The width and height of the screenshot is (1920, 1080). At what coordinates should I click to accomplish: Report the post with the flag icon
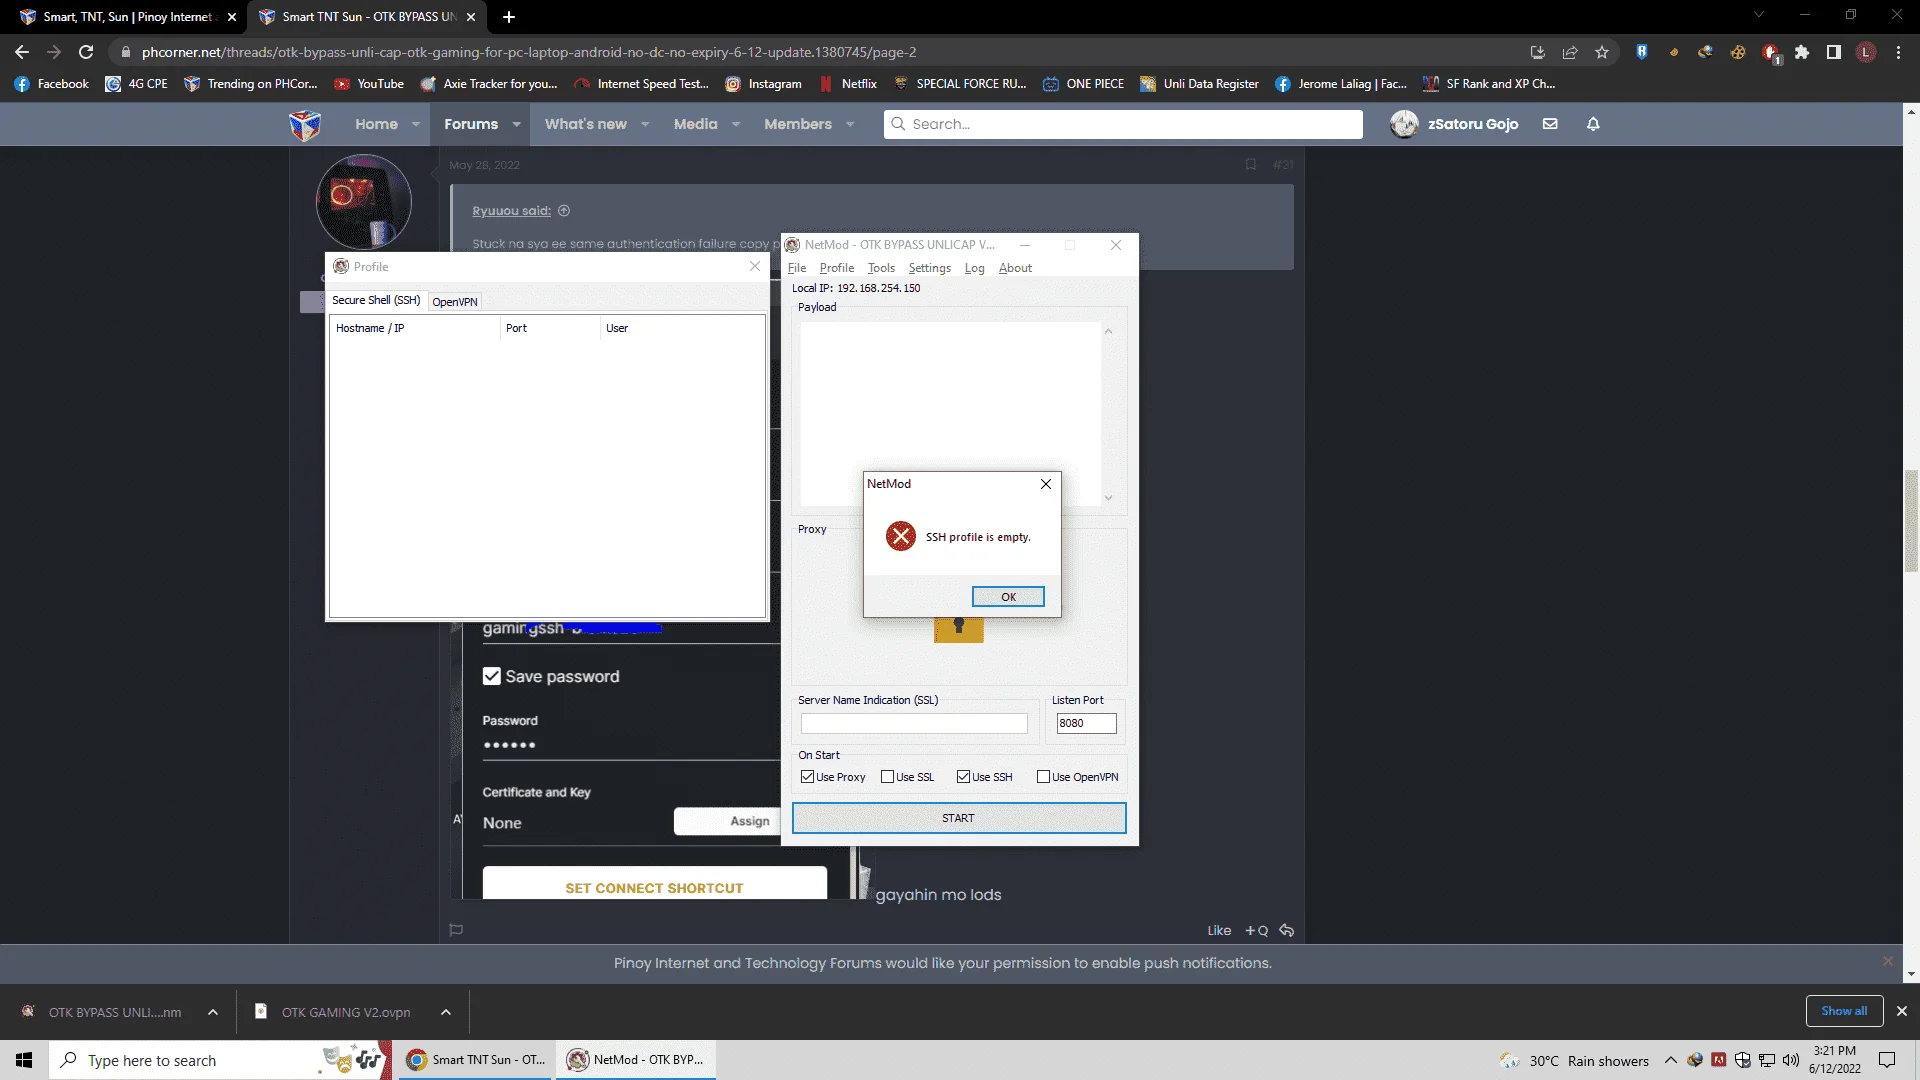pyautogui.click(x=456, y=930)
